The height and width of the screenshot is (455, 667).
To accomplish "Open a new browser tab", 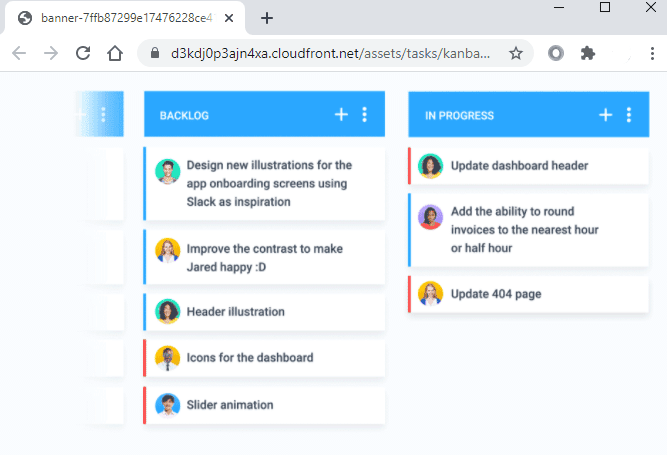I will (267, 18).
